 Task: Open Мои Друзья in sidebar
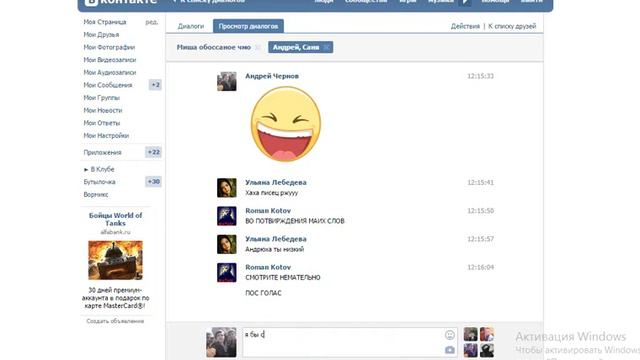tap(101, 35)
